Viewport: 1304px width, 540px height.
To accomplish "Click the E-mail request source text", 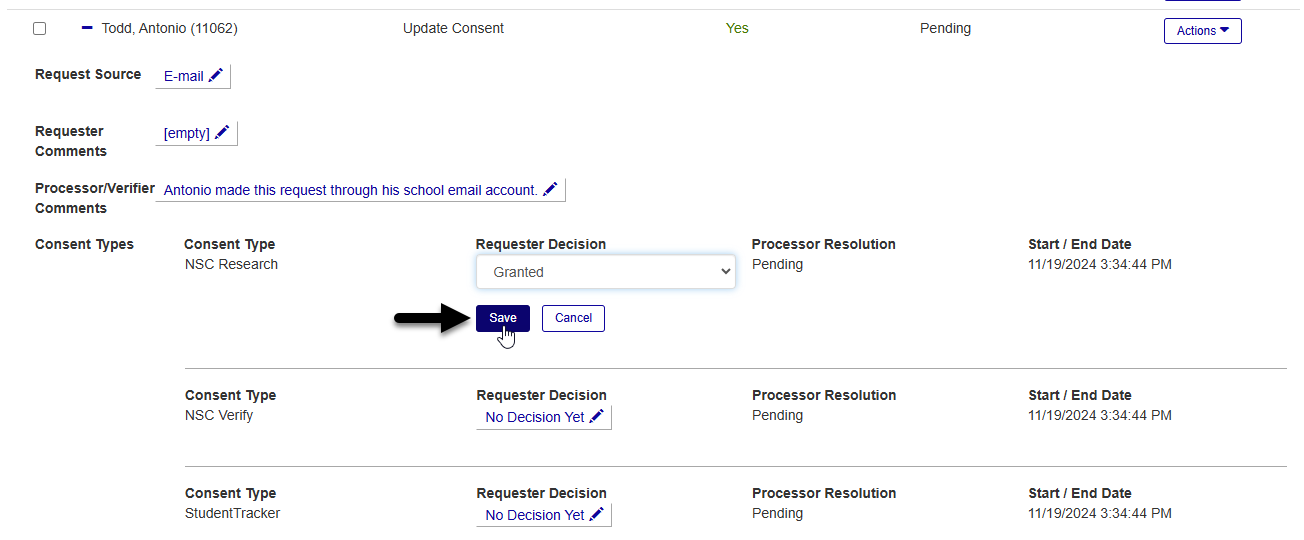I will [x=184, y=76].
